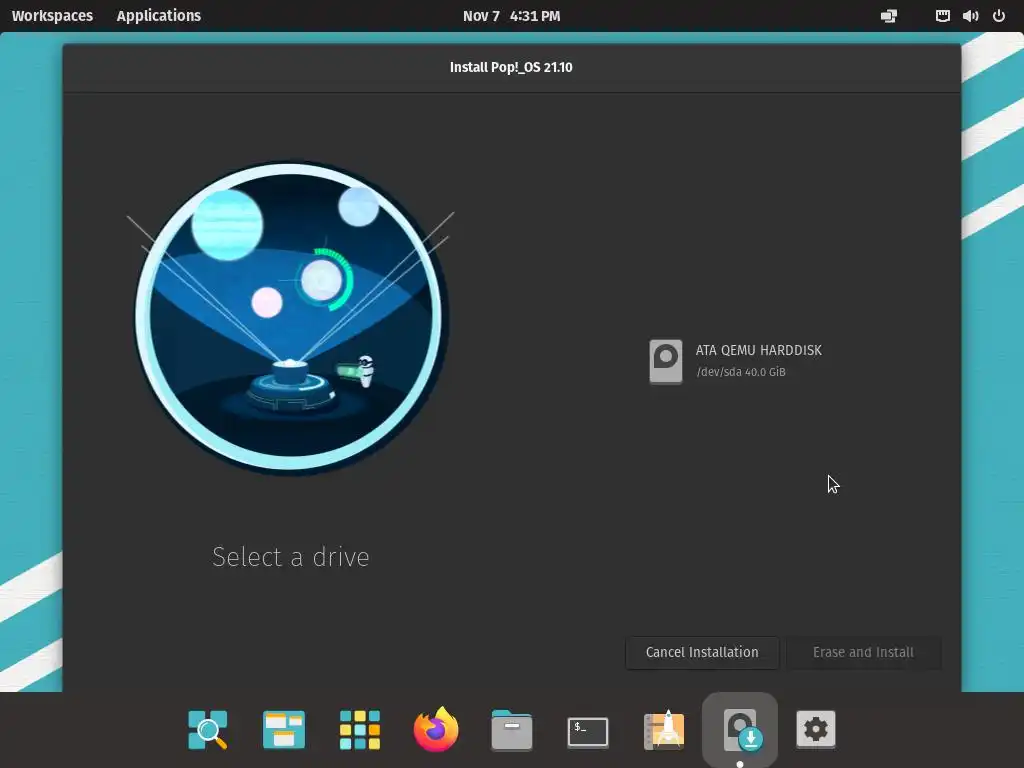Open the power menu icon
Viewport: 1024px width, 768px height.
pos(999,16)
